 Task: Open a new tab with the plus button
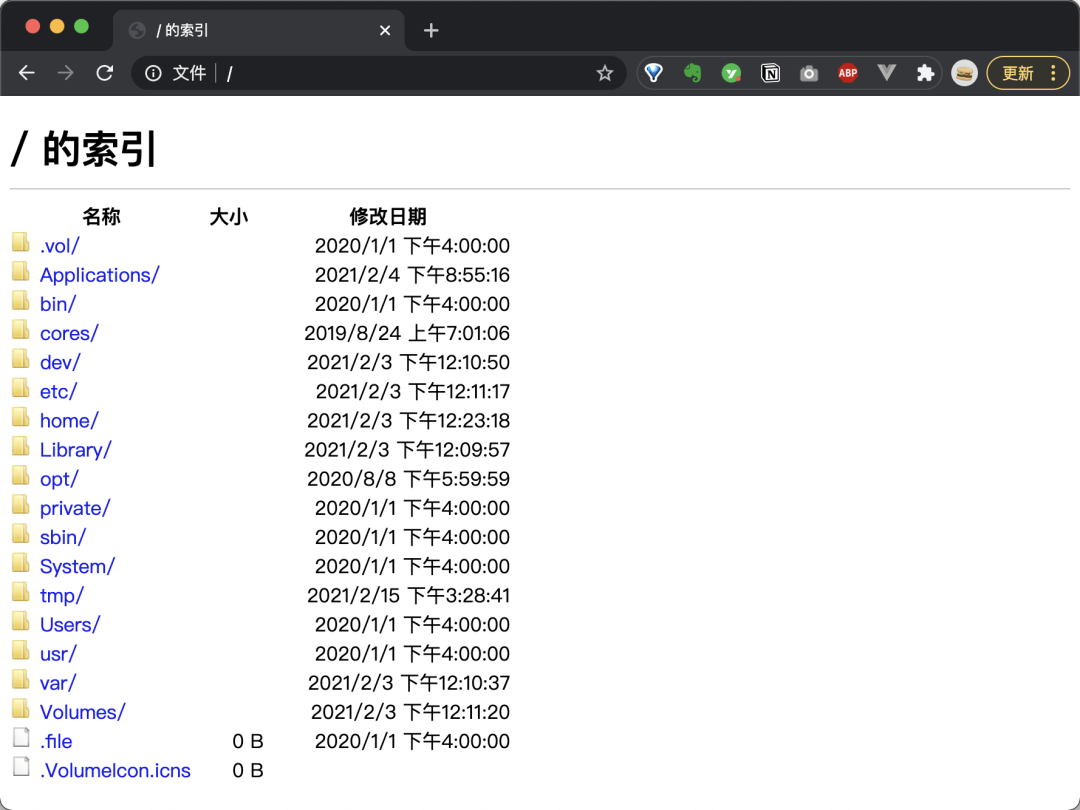[431, 30]
